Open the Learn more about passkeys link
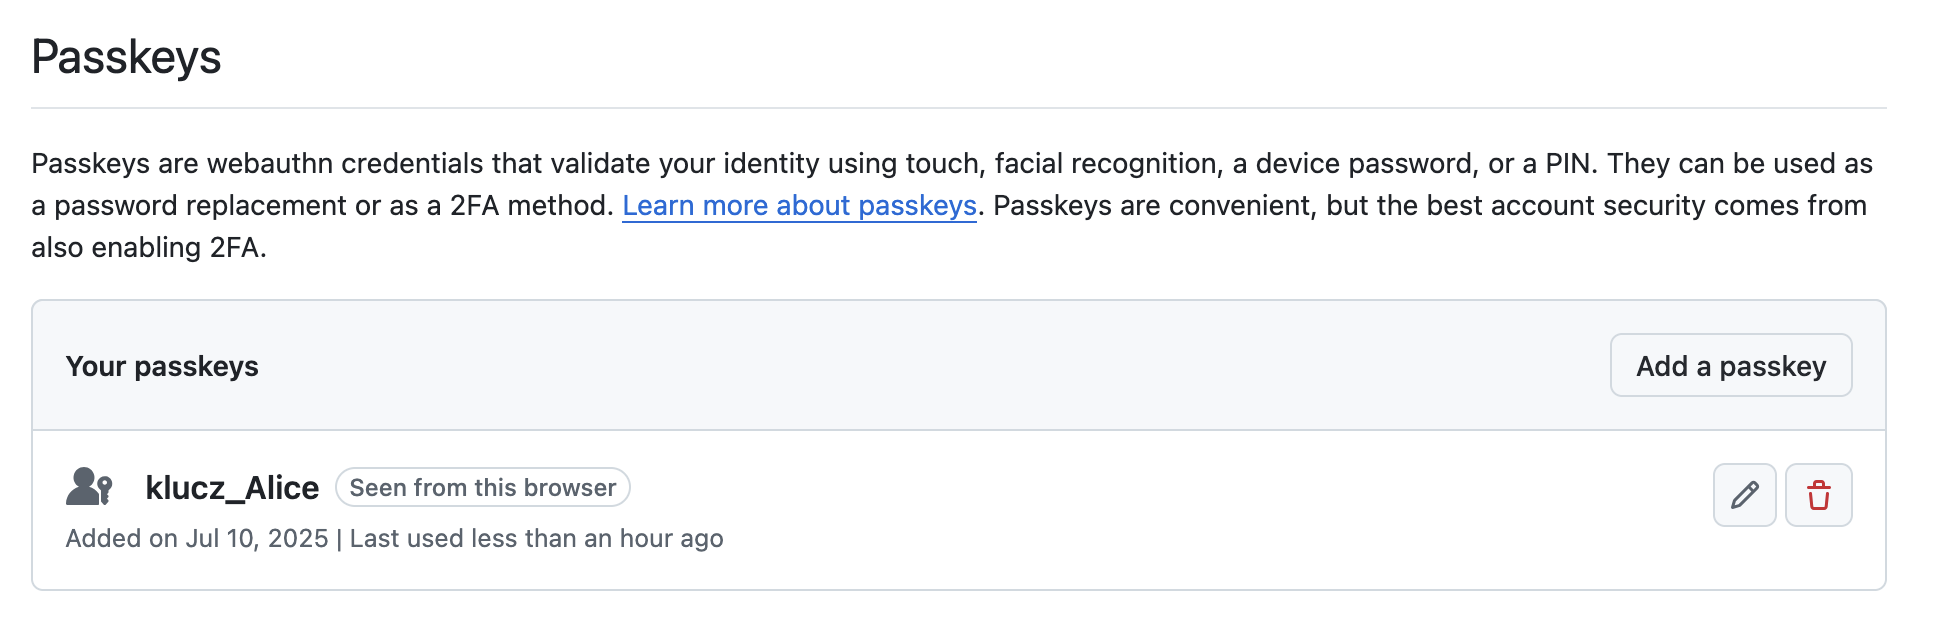Screen dimensions: 1950x640 799,206
